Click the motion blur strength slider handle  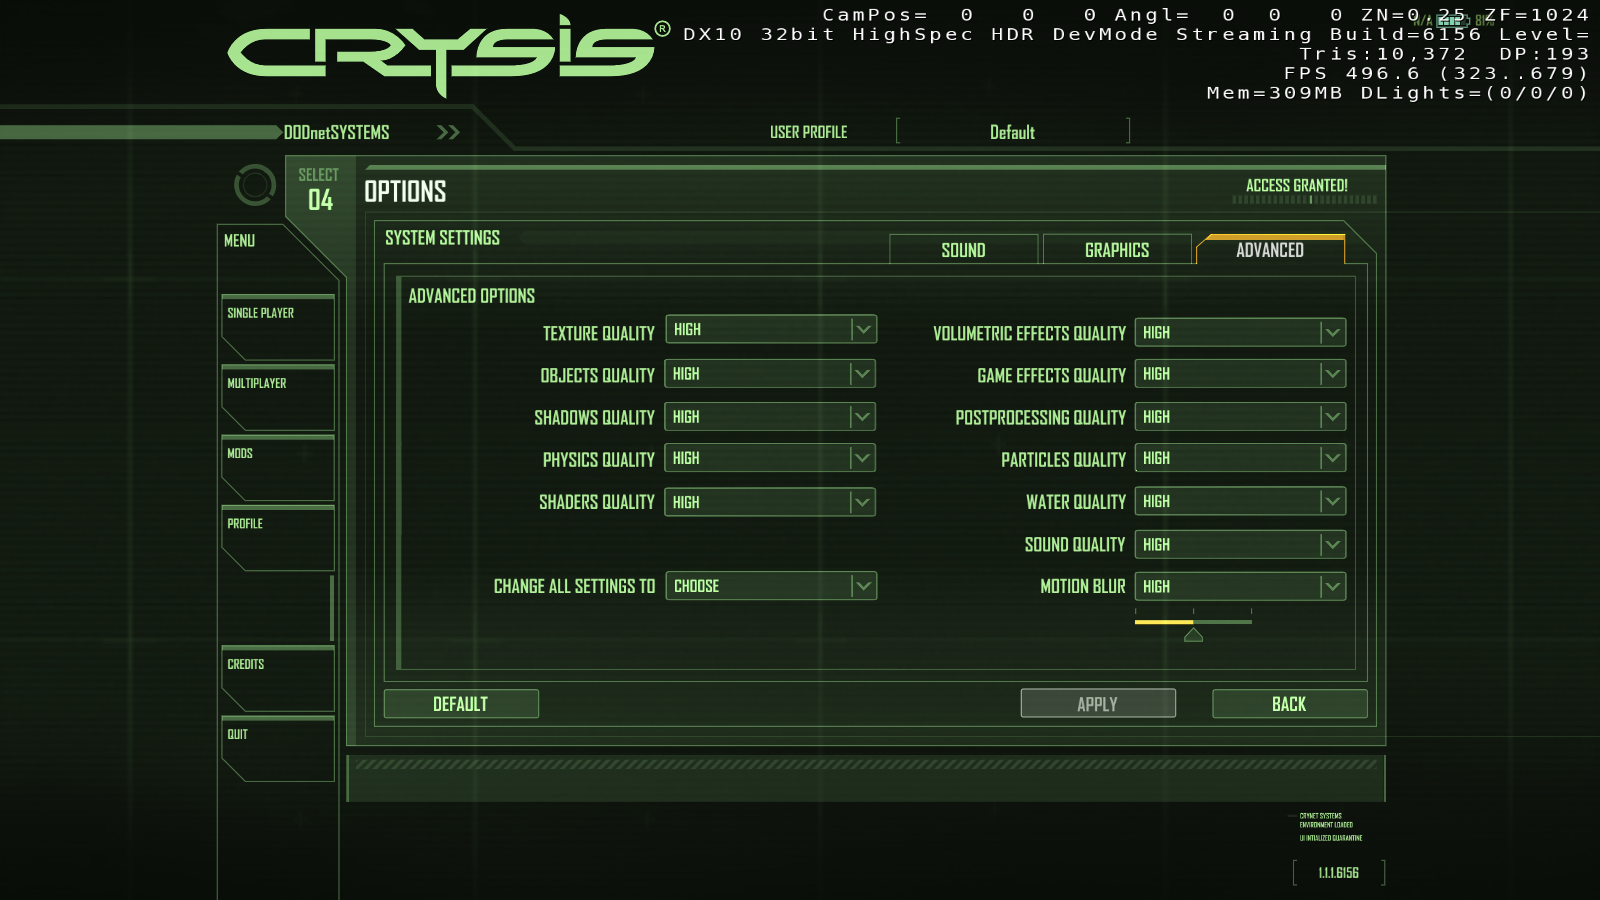click(x=1193, y=635)
